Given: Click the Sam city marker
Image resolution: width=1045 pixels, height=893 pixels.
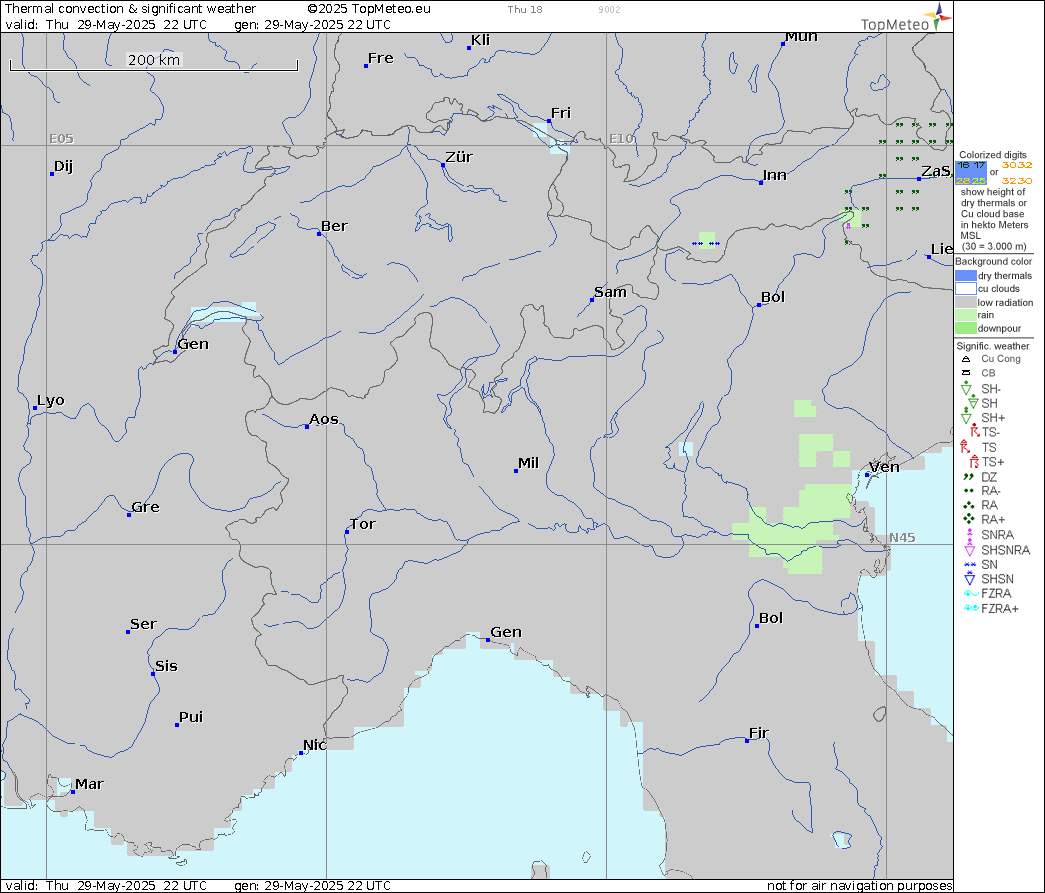Looking at the screenshot, I should coord(592,299).
